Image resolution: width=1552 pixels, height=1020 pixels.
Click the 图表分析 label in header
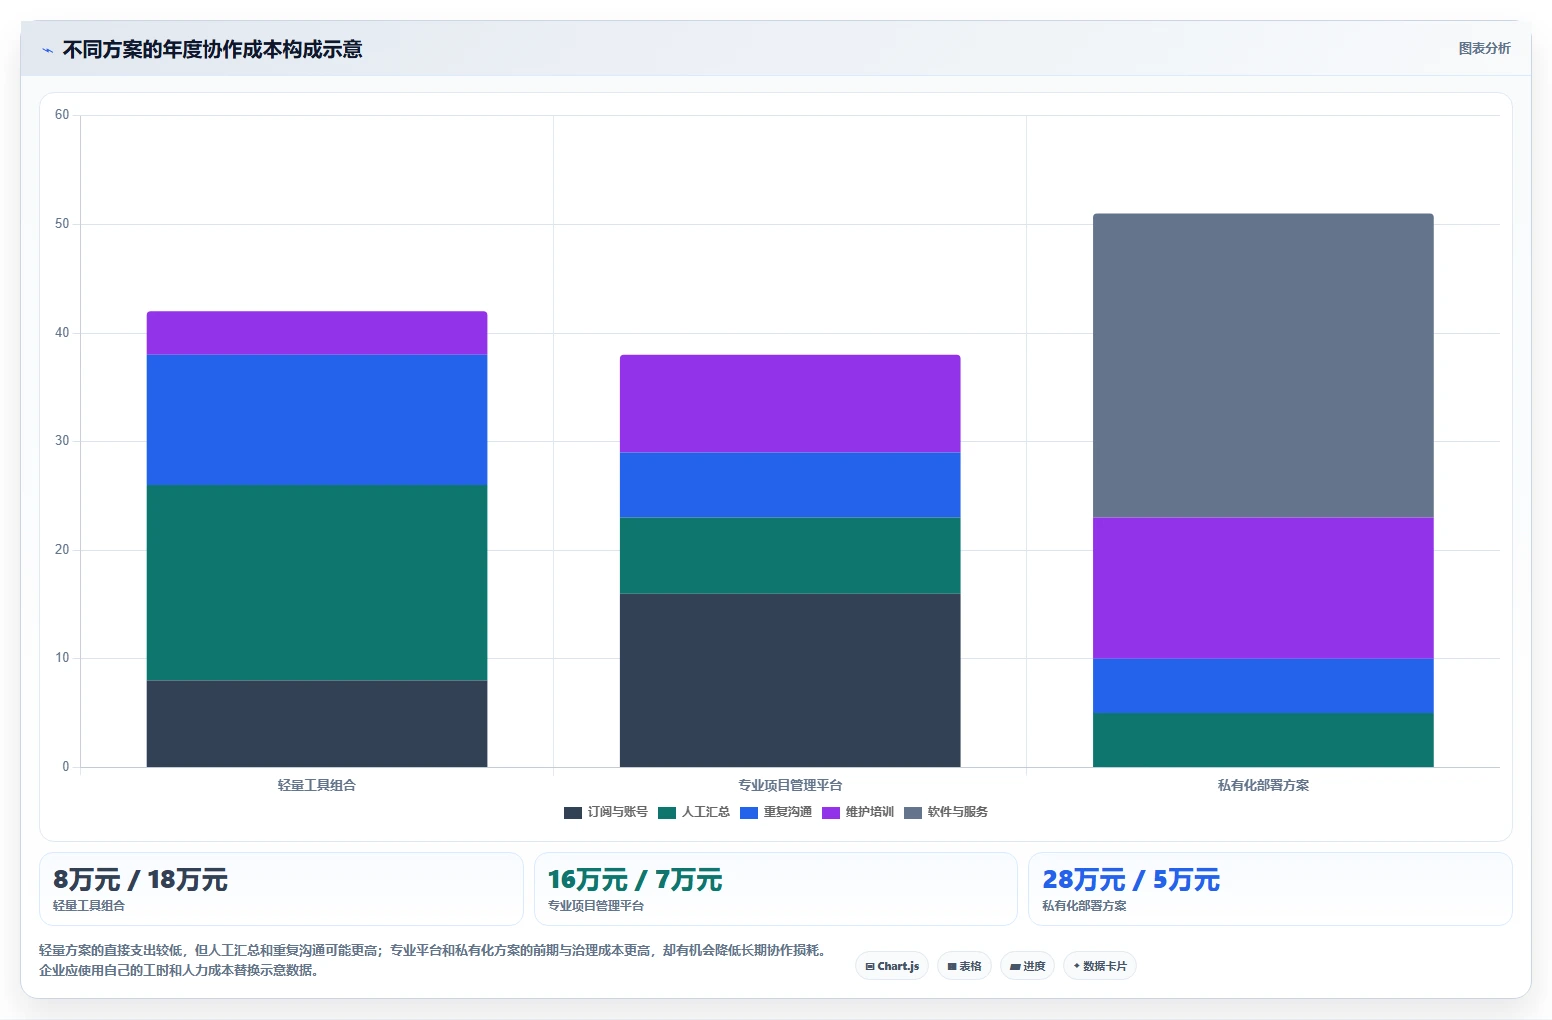click(1484, 48)
